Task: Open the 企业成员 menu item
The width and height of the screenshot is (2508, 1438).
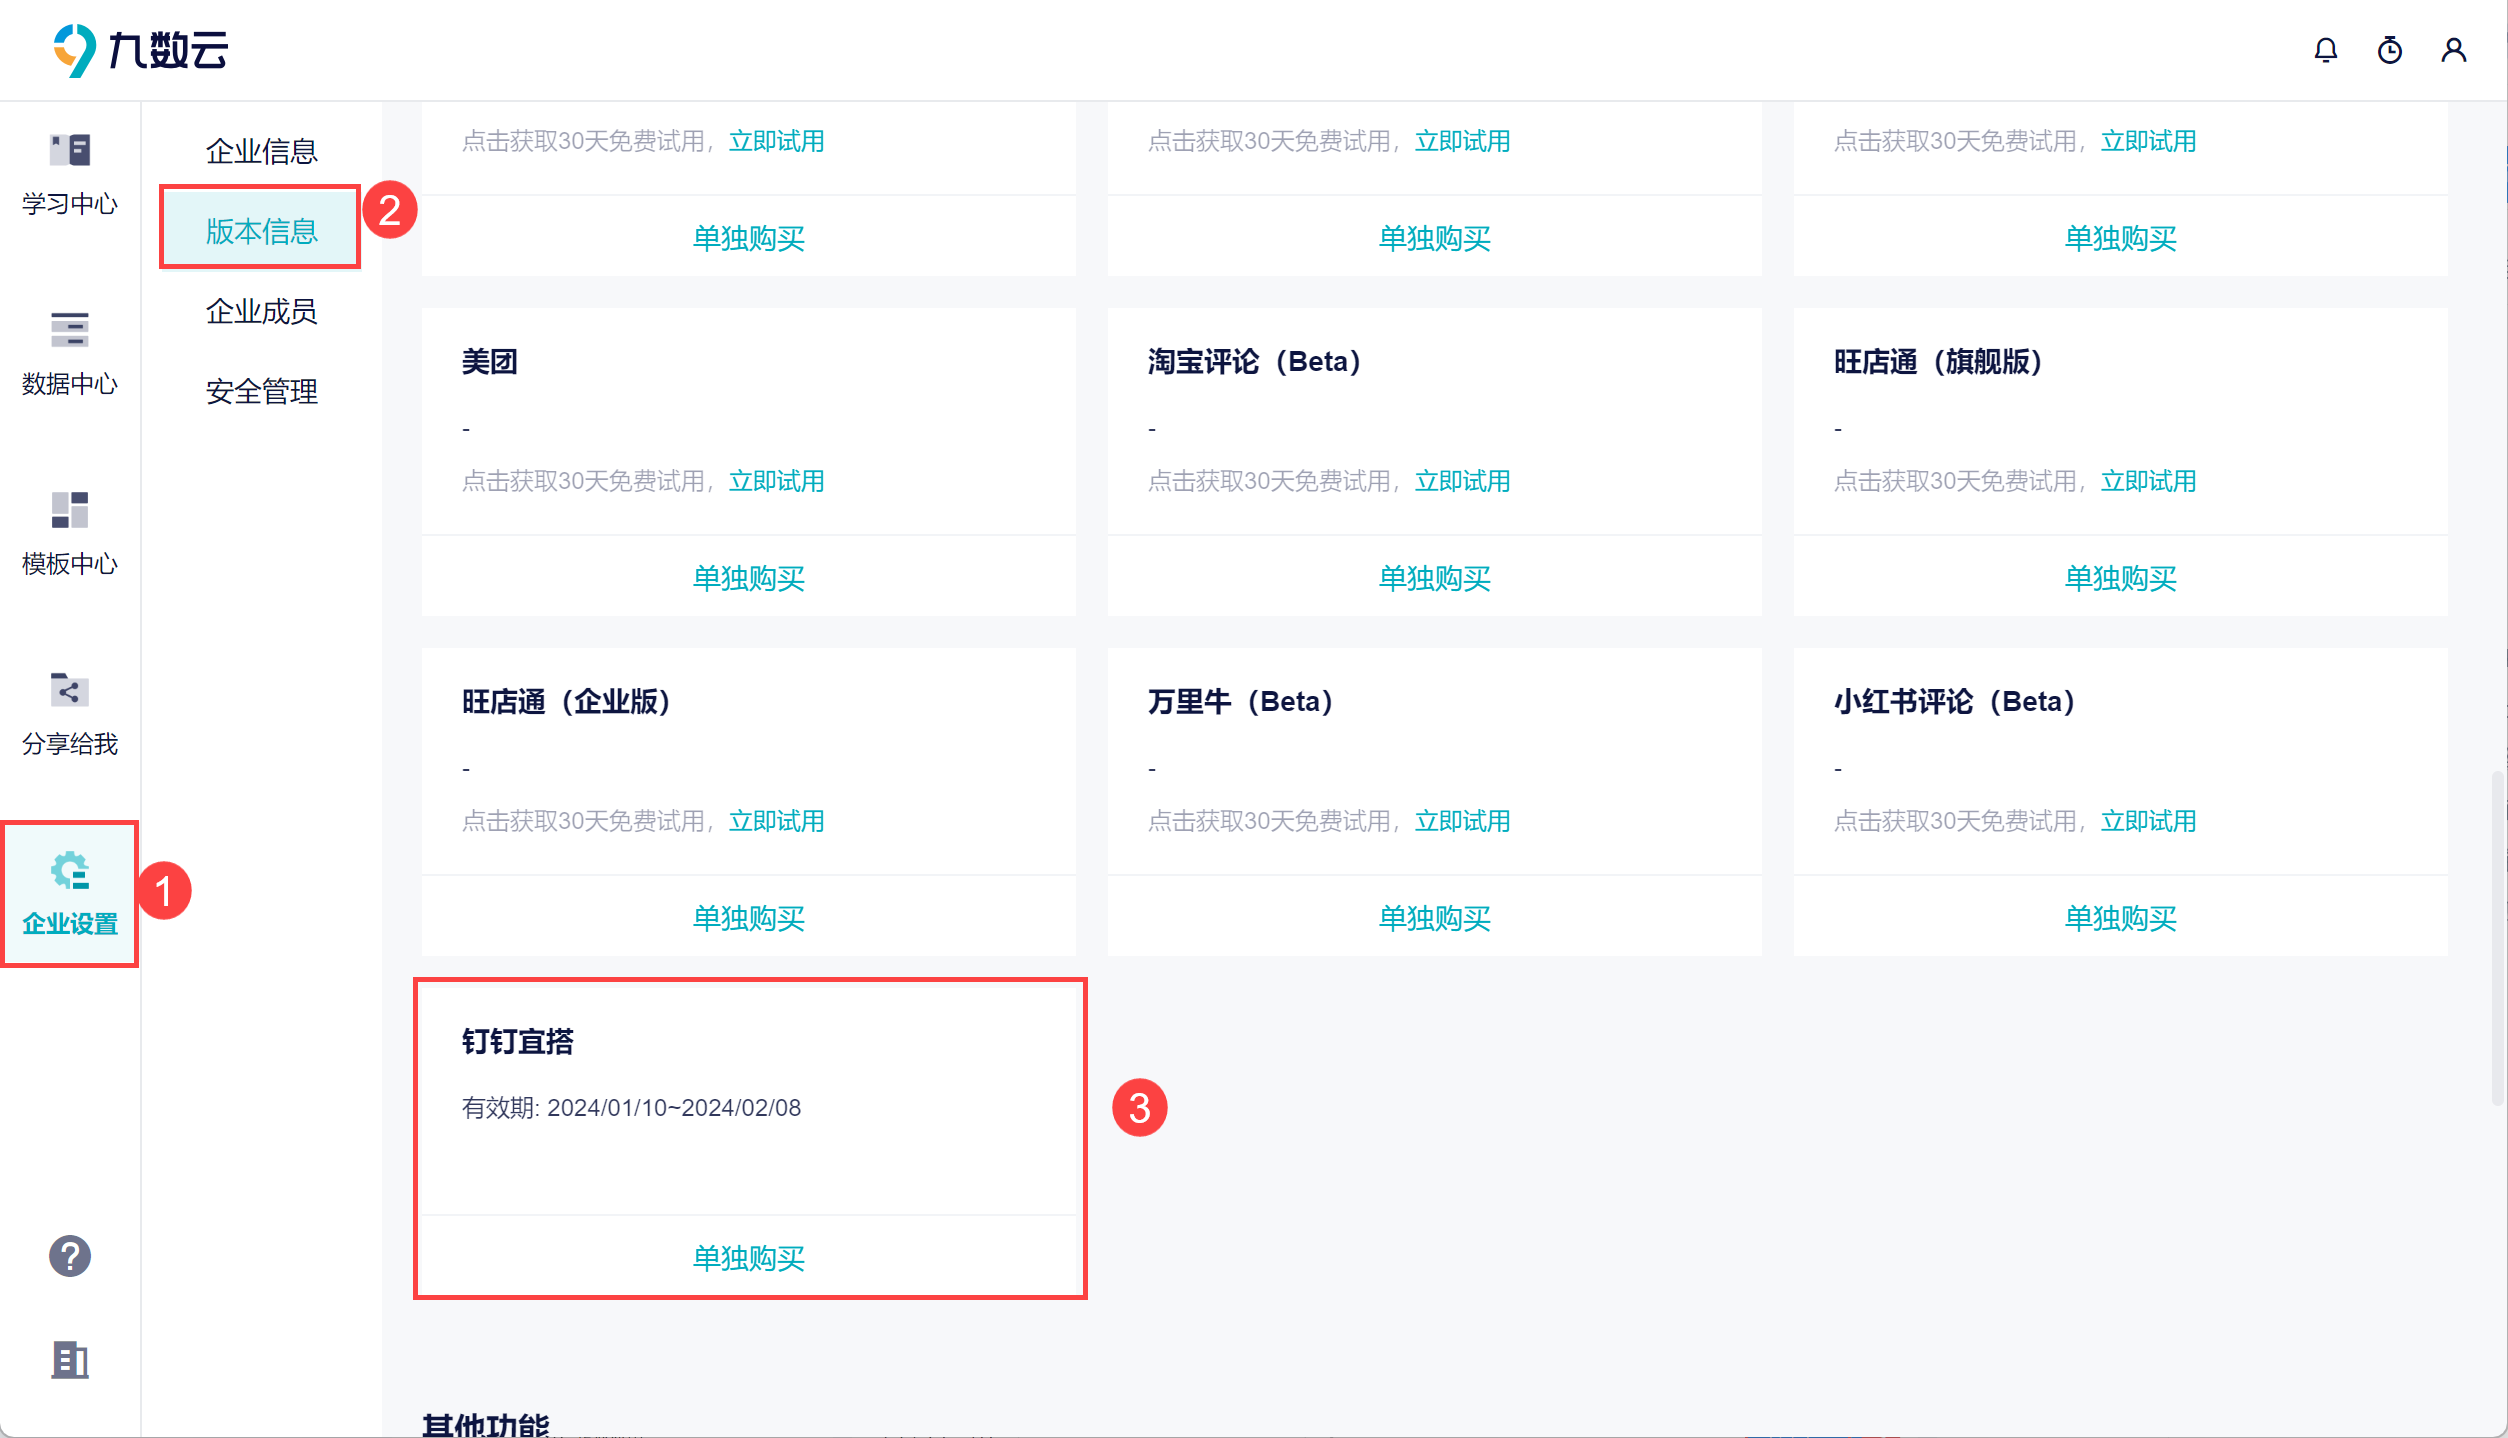Action: (261, 311)
